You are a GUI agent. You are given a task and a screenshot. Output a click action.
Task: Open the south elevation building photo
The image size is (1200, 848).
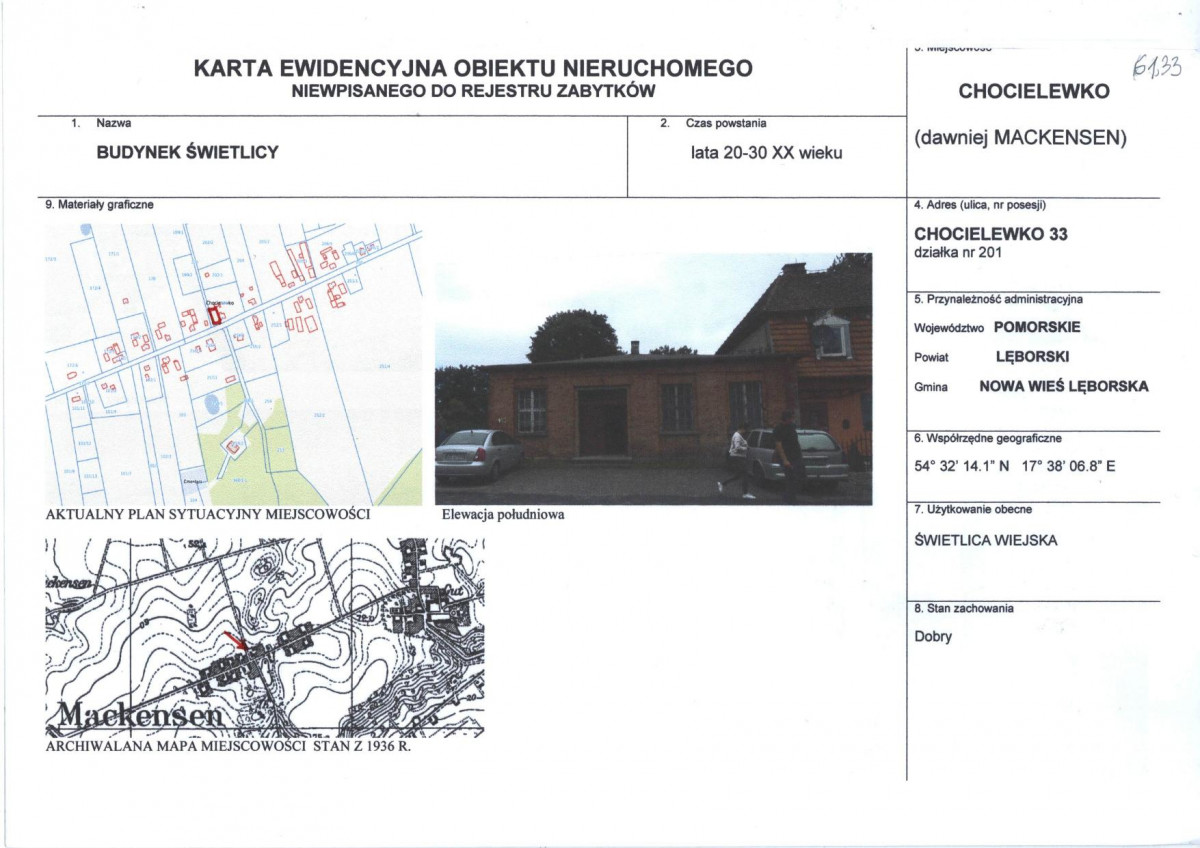(x=653, y=379)
